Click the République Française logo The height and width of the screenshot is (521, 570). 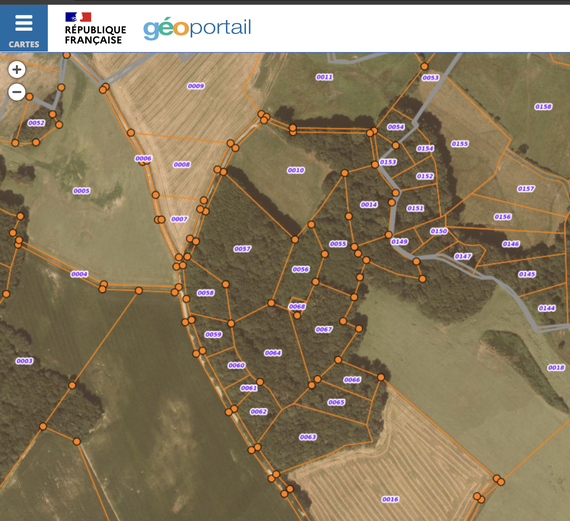pos(95,29)
